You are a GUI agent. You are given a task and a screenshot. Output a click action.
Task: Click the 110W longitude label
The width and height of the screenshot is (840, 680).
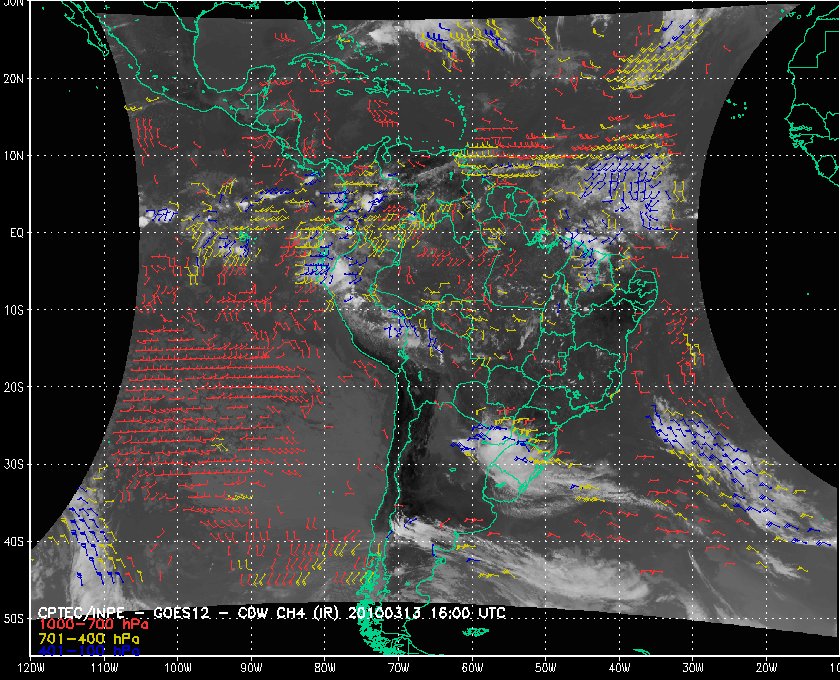[x=104, y=668]
